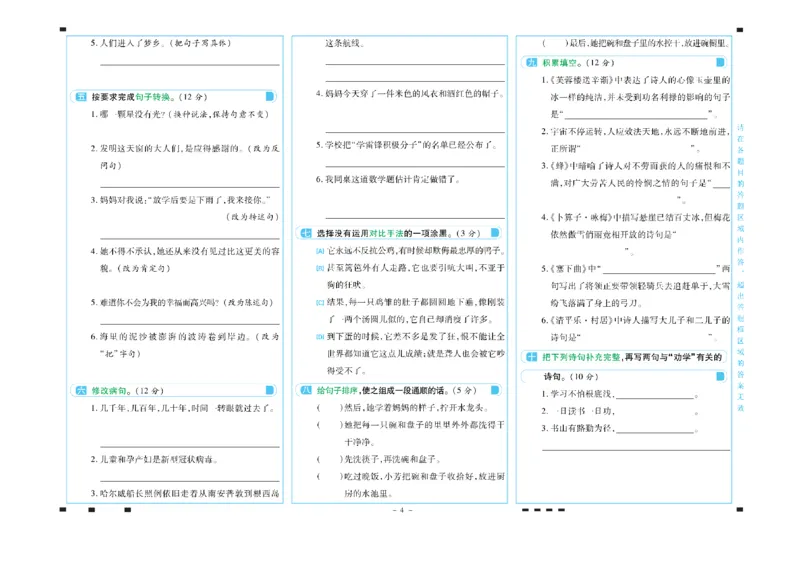
Task: Click the header text 积累填空。(12 分)
Action: tap(578, 62)
